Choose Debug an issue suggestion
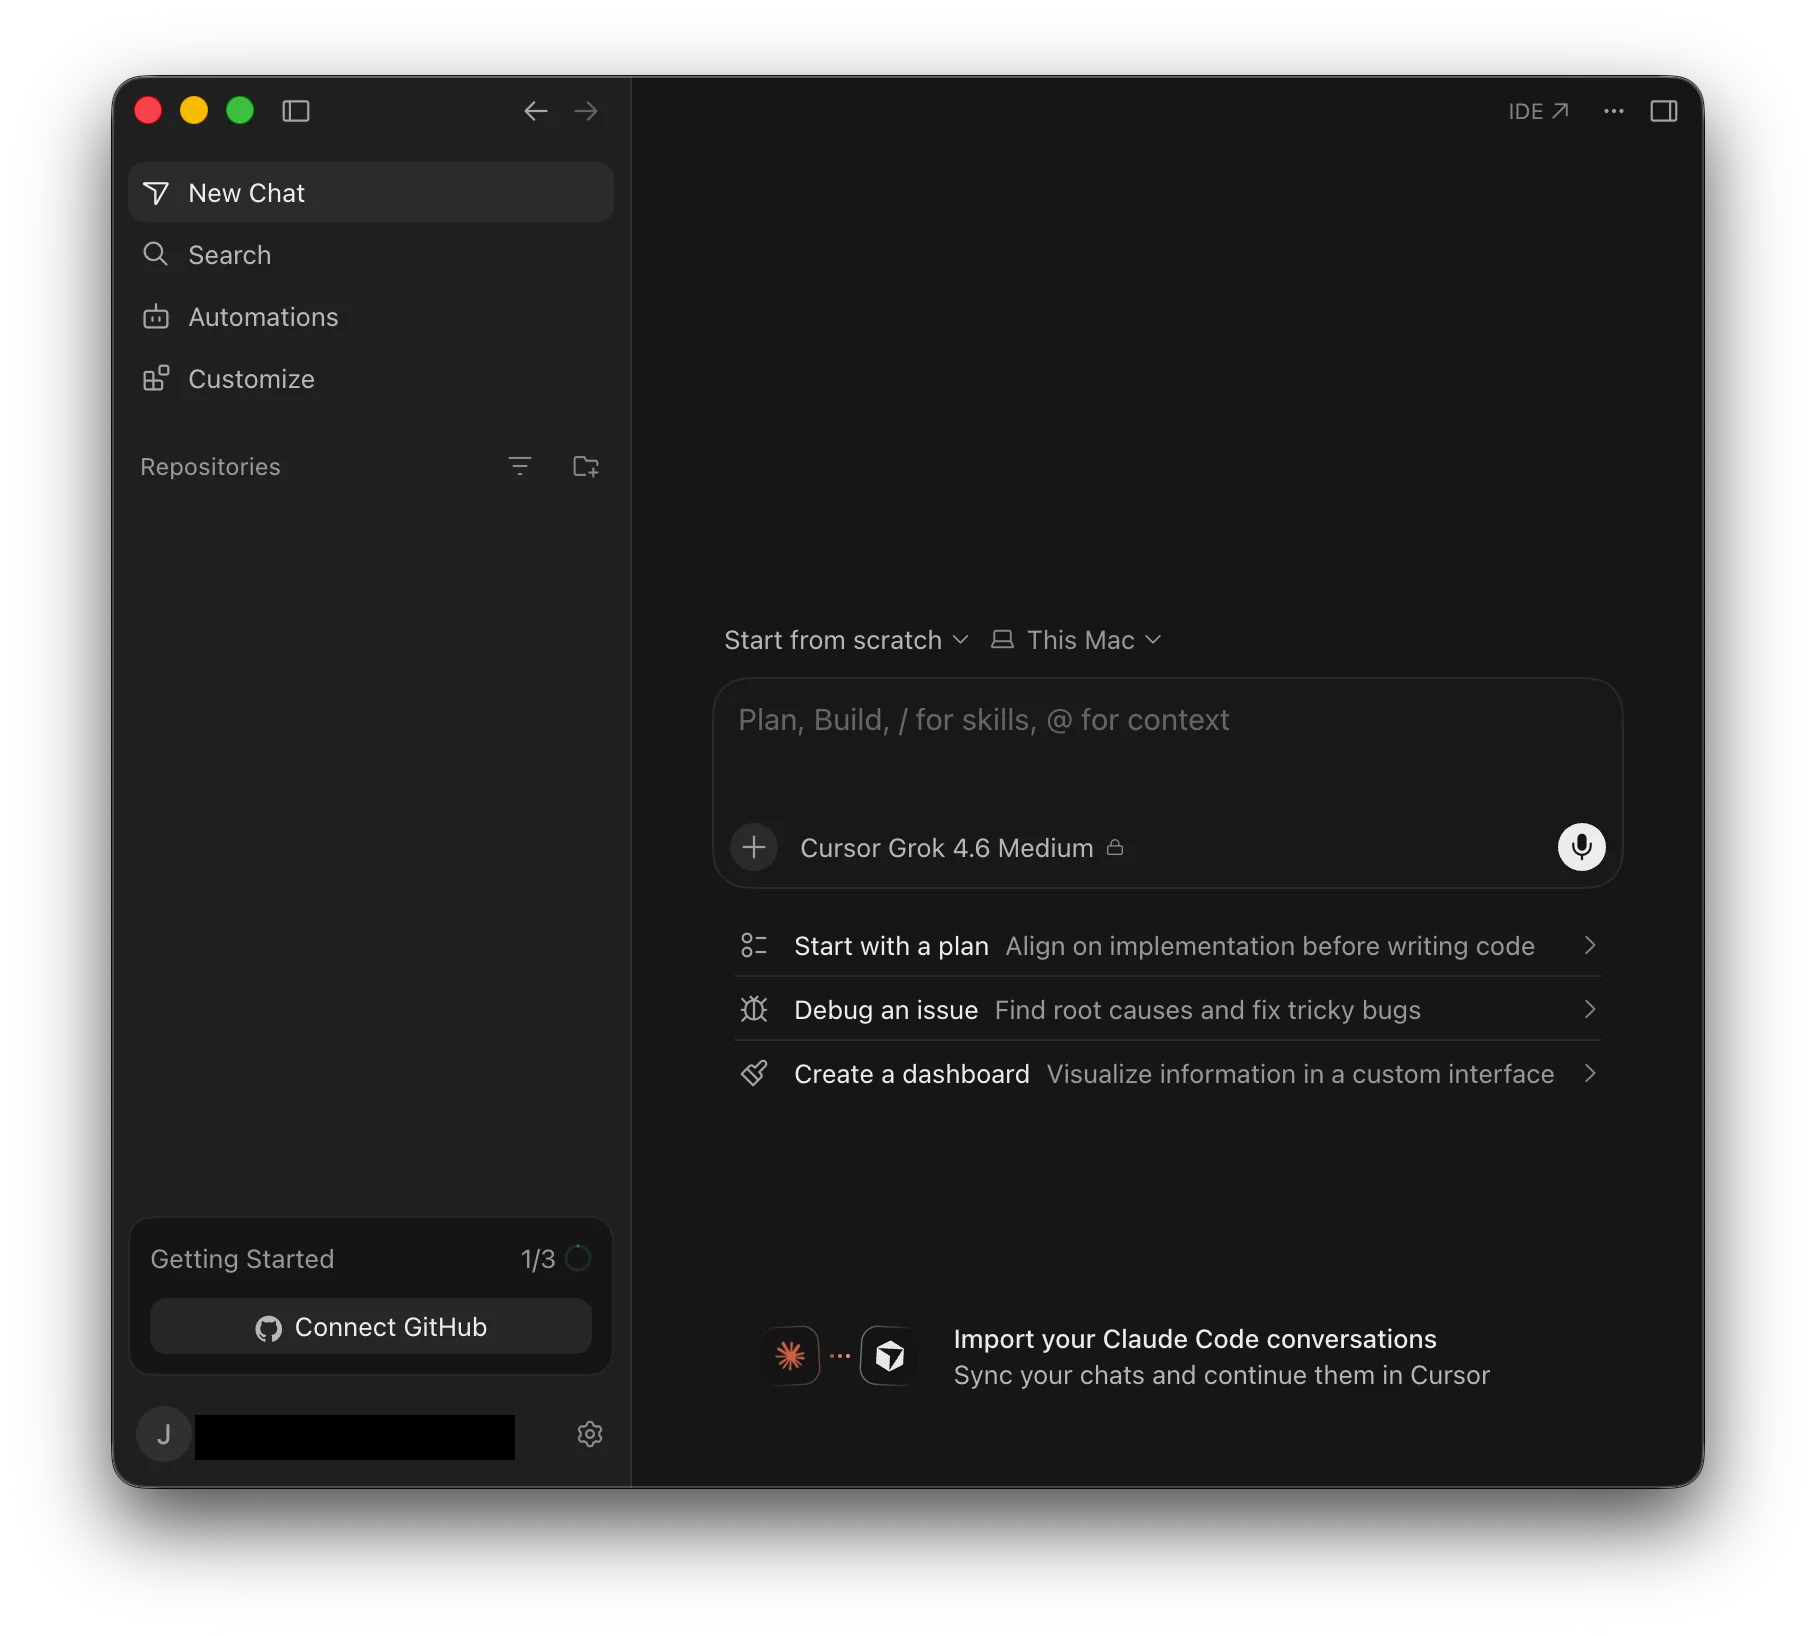1816x1636 pixels. pos(1168,1010)
